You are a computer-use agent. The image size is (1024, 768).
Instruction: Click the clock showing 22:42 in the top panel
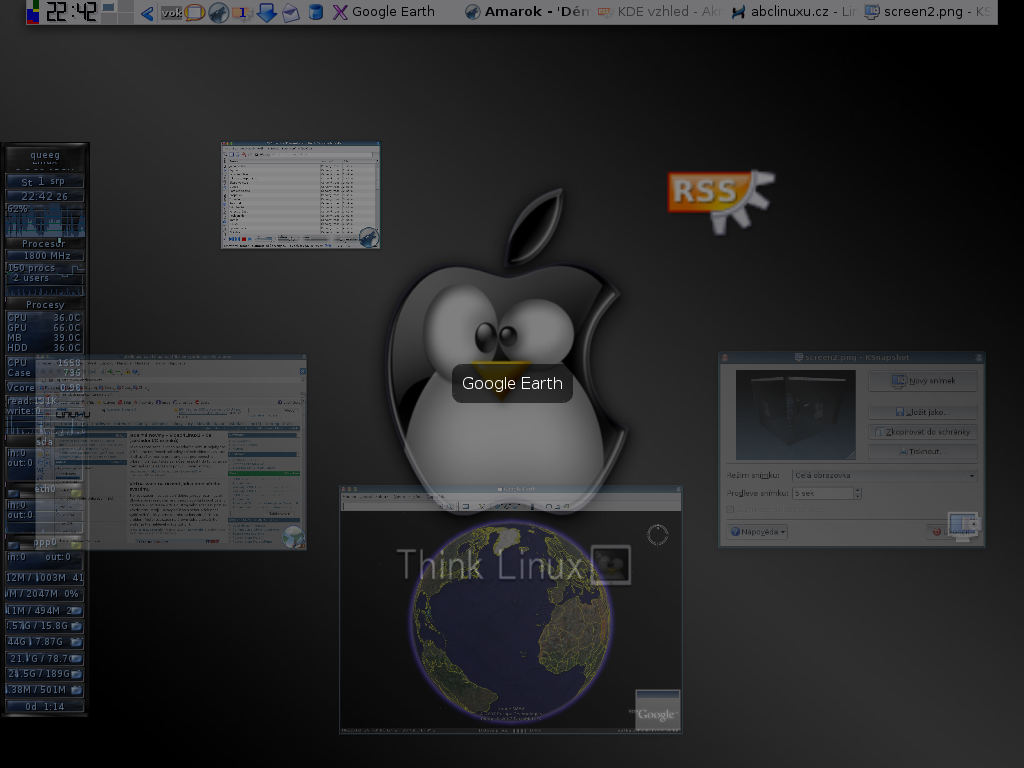tap(70, 11)
